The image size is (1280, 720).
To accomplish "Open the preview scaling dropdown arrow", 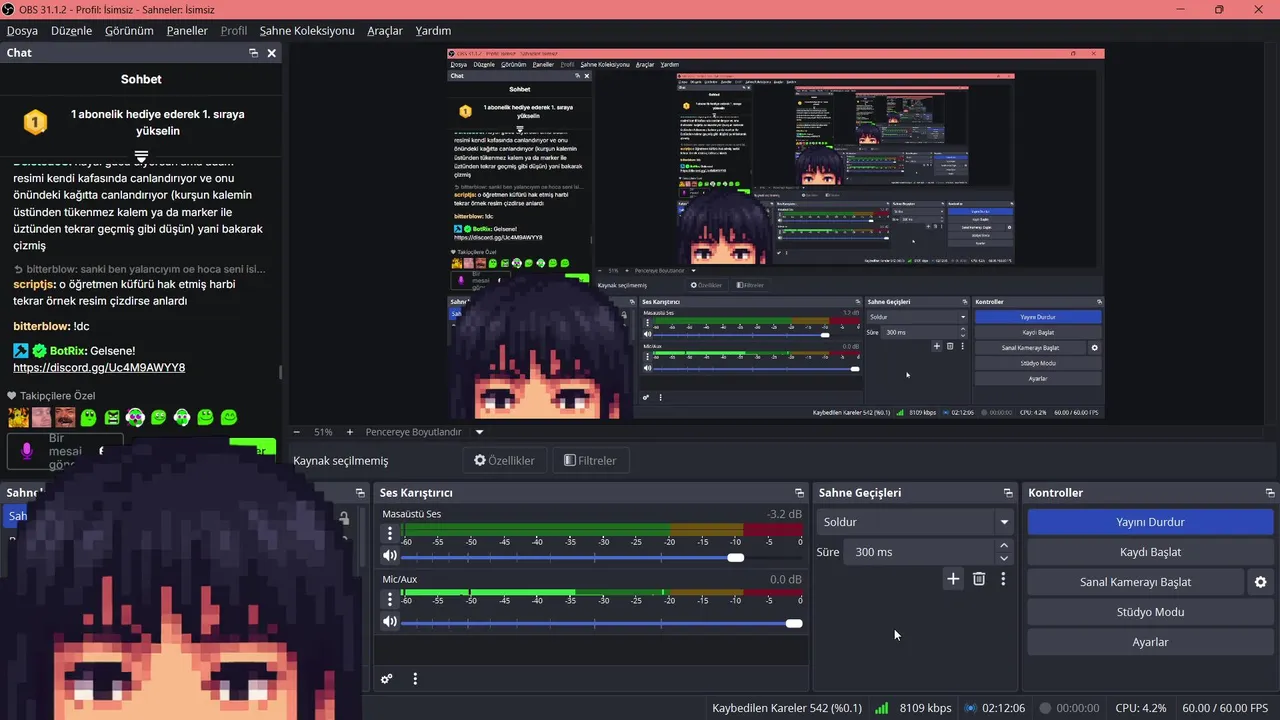I will (x=479, y=432).
